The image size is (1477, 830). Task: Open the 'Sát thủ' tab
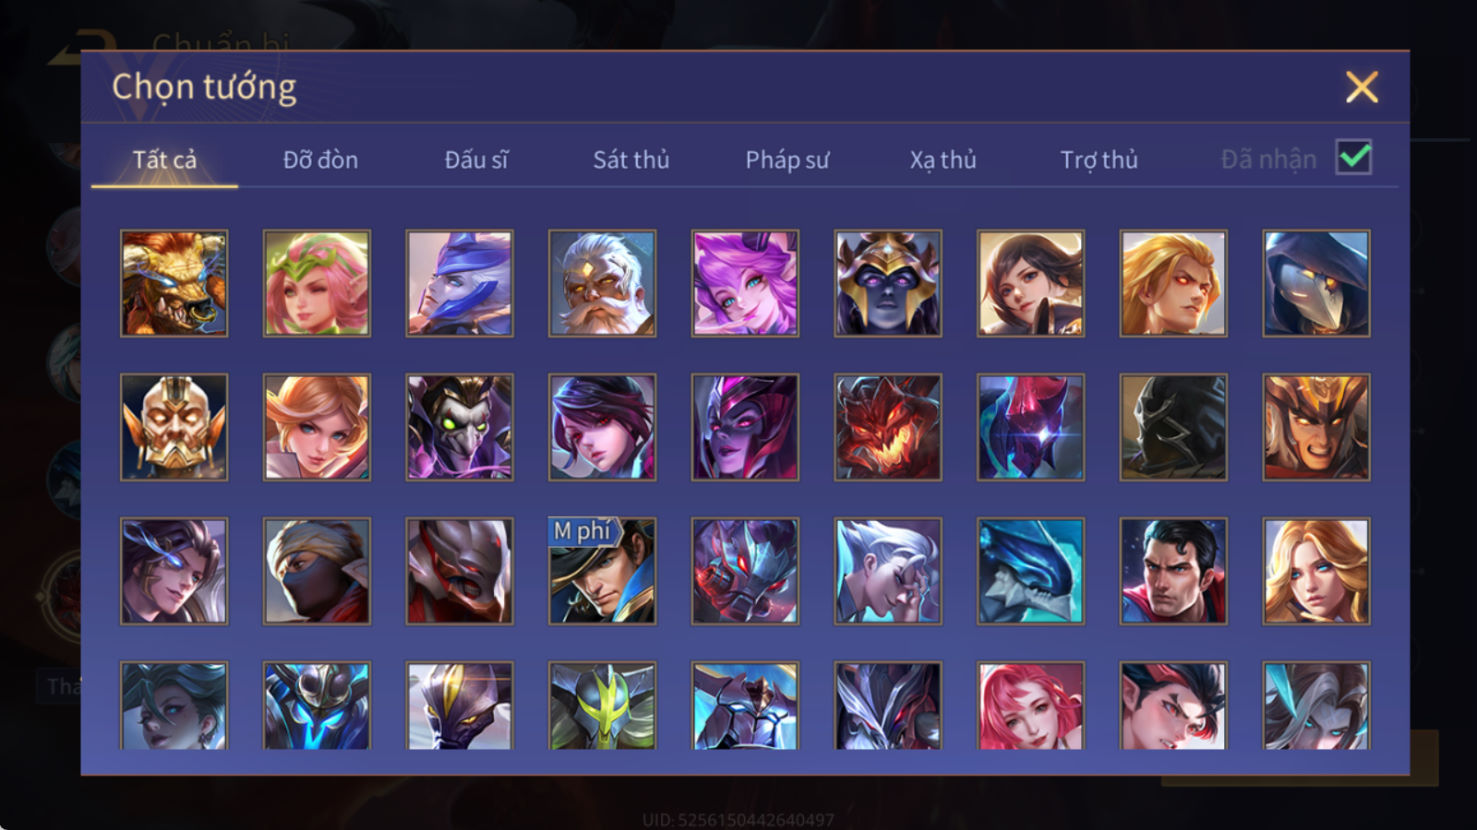coord(631,160)
